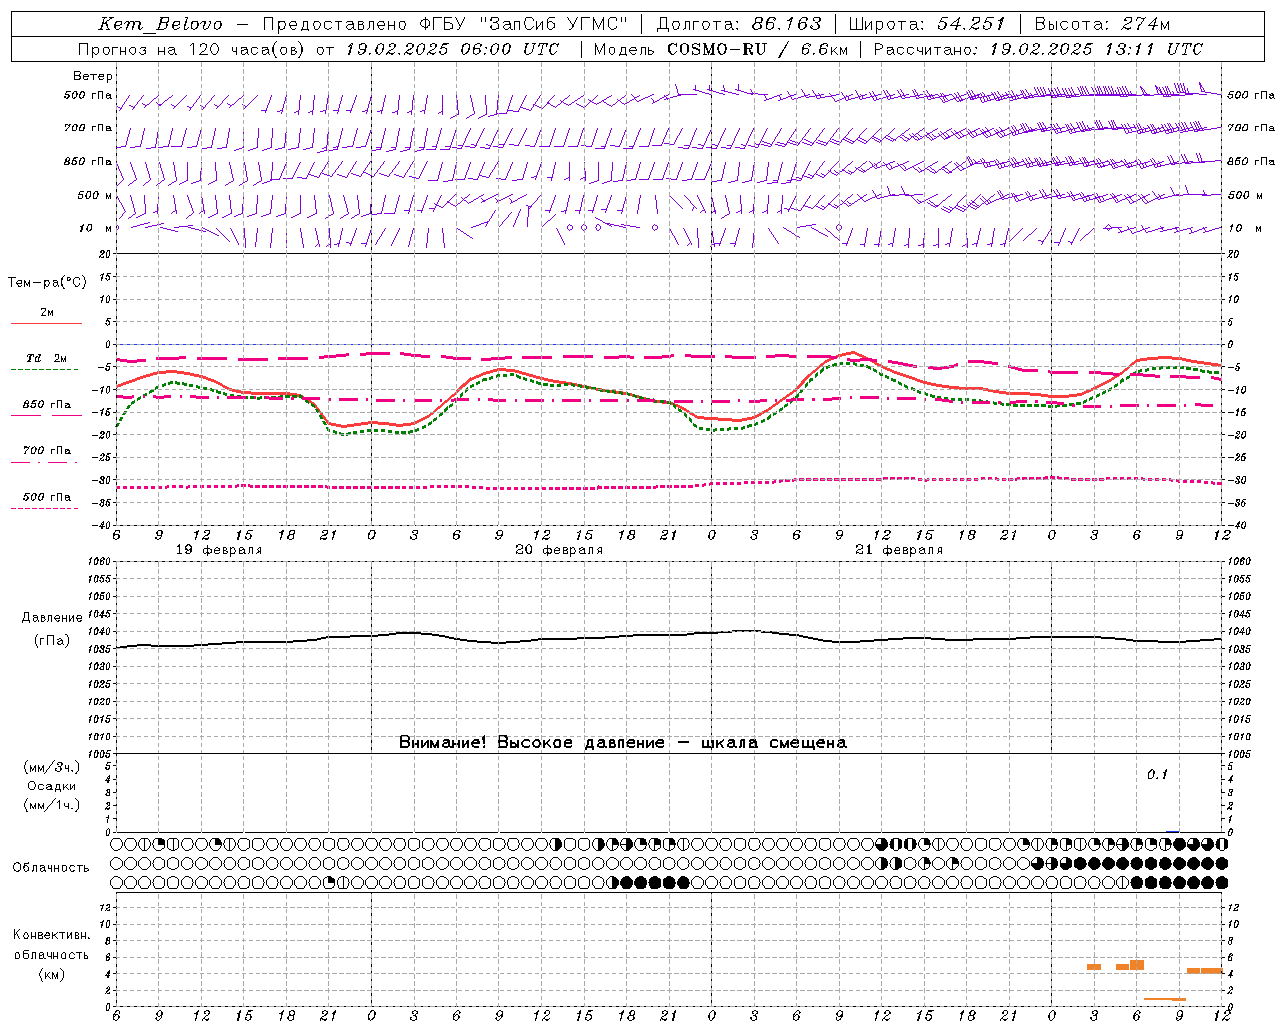Click the 21 февраля date label
The width and height of the screenshot is (1280, 1024).
tap(899, 550)
